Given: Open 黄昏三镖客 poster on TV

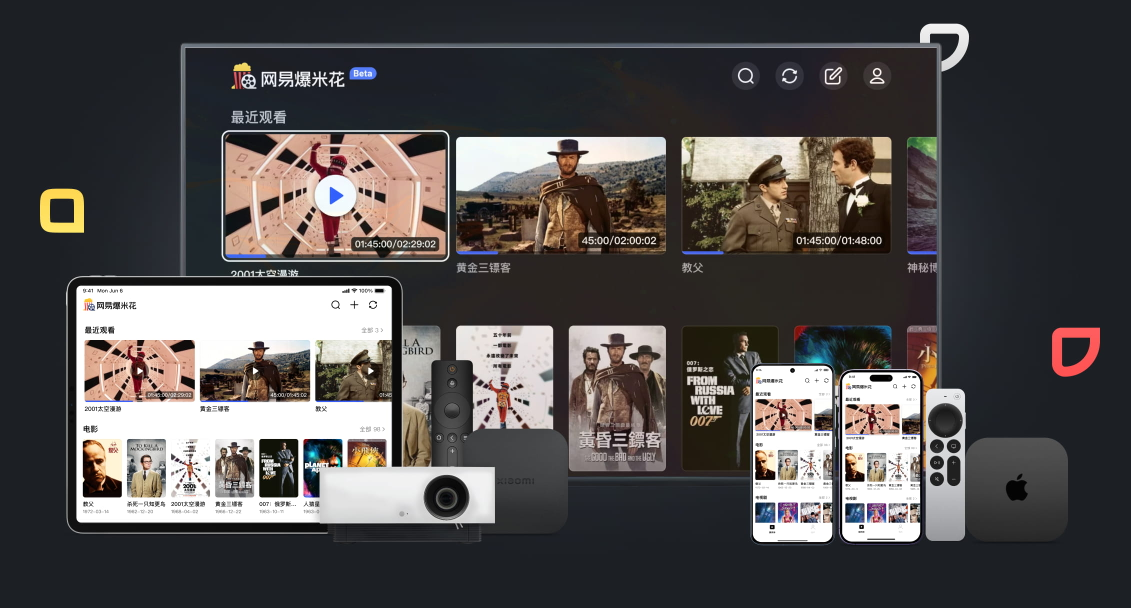Looking at the screenshot, I should [x=617, y=398].
